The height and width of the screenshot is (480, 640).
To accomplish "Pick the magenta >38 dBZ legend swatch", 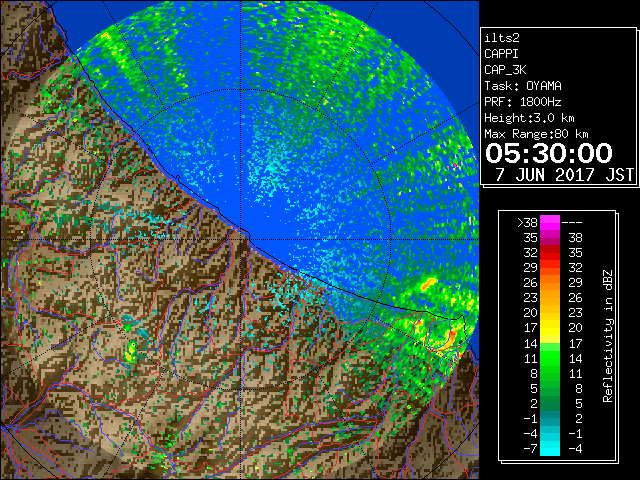I will coord(550,223).
